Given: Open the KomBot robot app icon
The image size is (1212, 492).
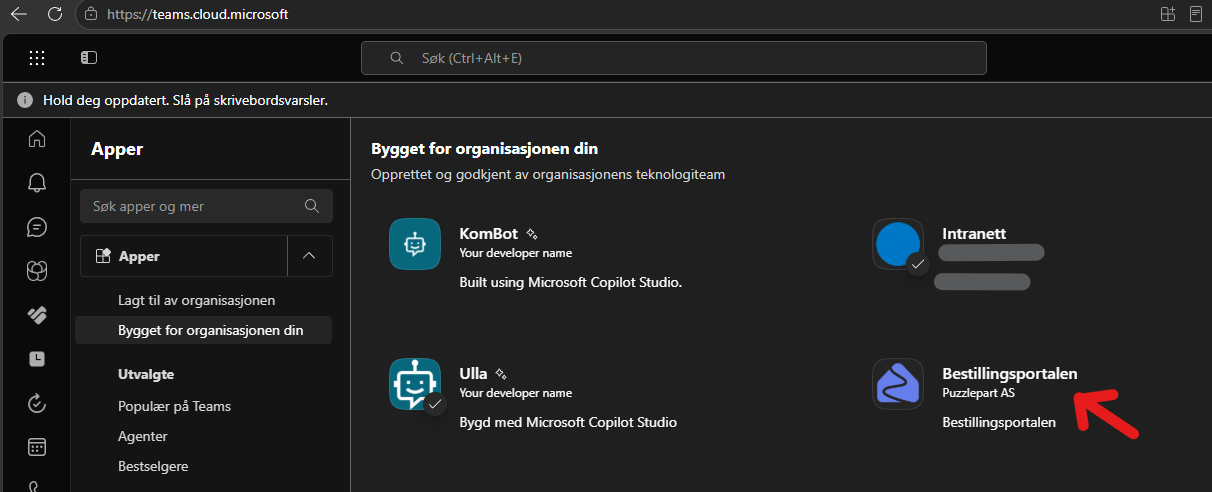Looking at the screenshot, I should [415, 244].
